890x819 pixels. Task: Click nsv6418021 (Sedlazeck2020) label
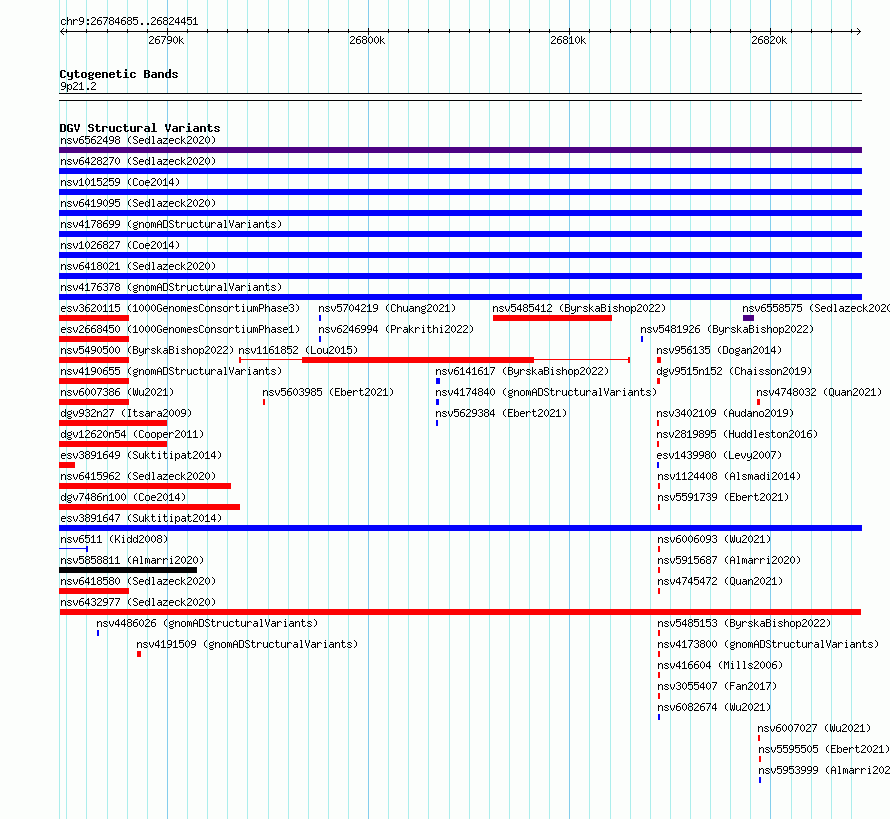pyautogui.click(x=138, y=266)
